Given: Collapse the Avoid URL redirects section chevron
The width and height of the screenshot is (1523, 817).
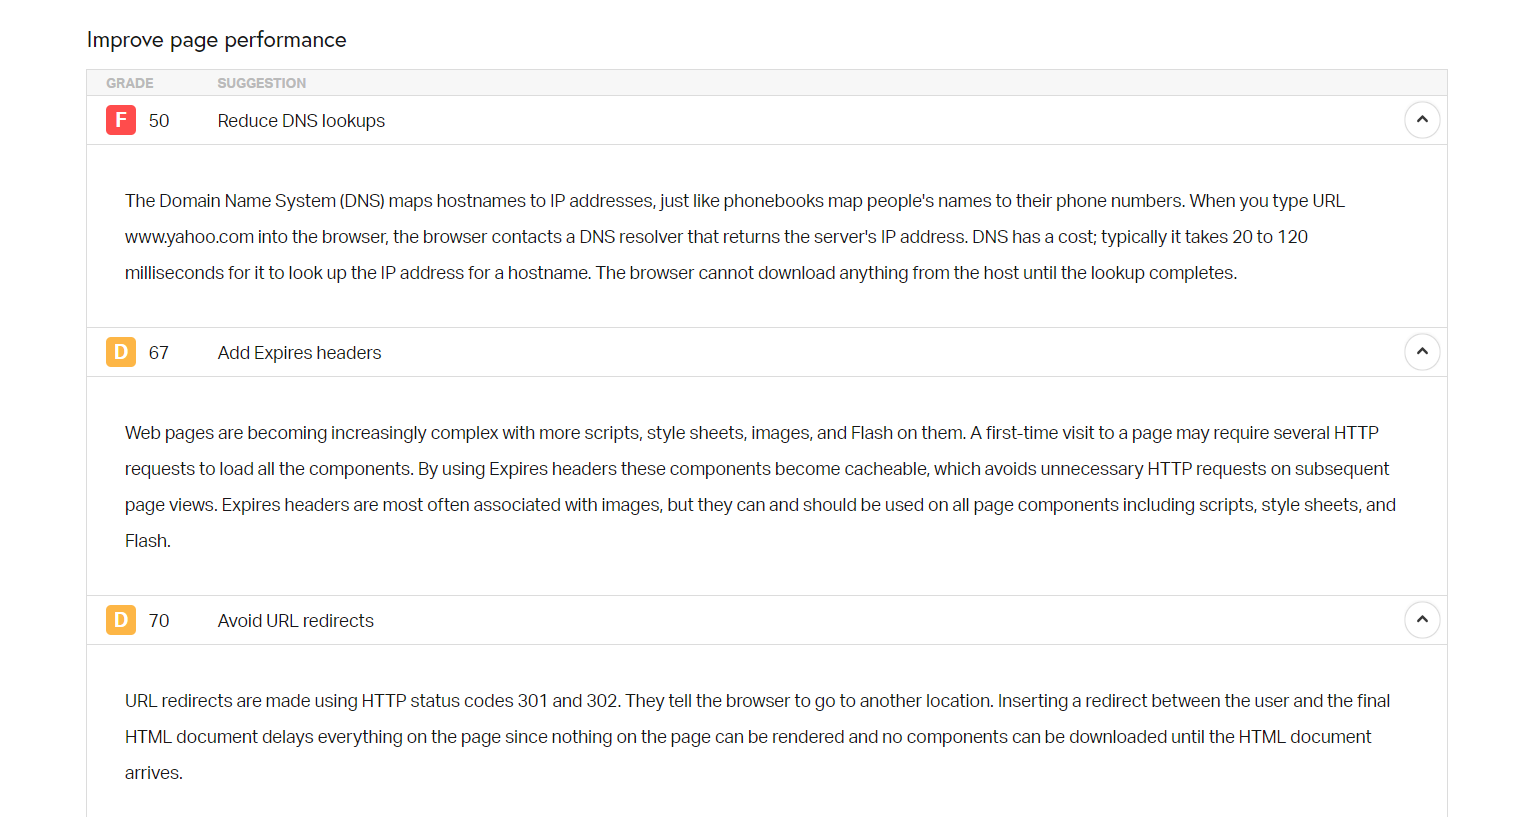Looking at the screenshot, I should (1422, 620).
